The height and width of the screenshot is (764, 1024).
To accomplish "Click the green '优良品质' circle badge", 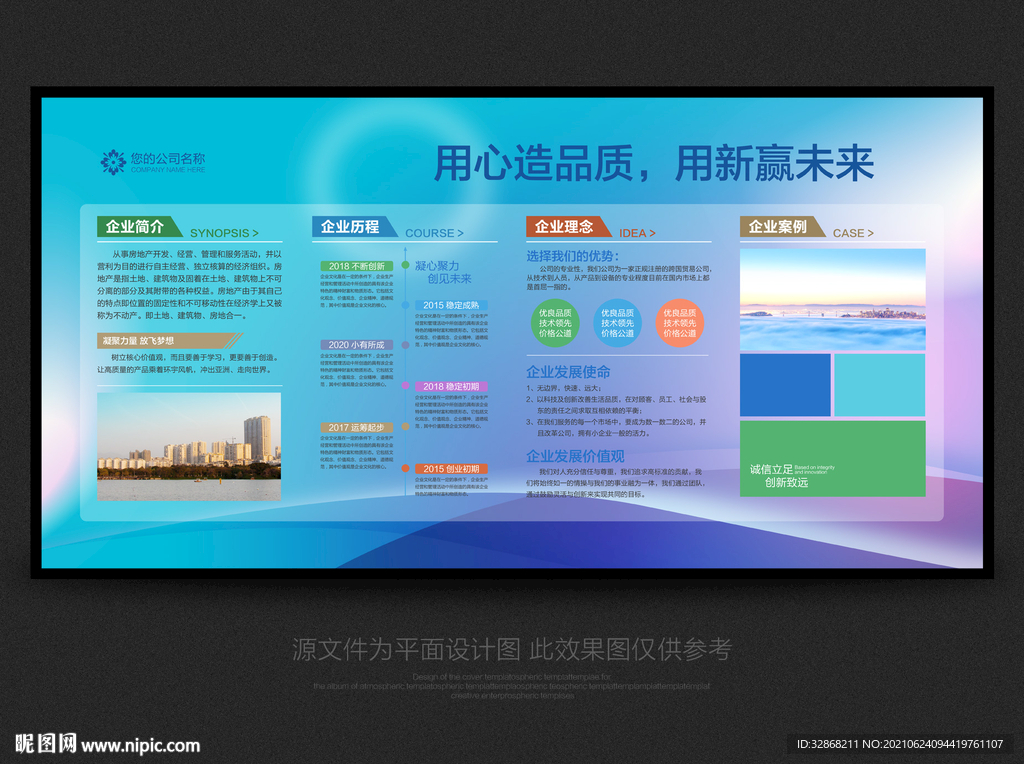I will point(555,323).
